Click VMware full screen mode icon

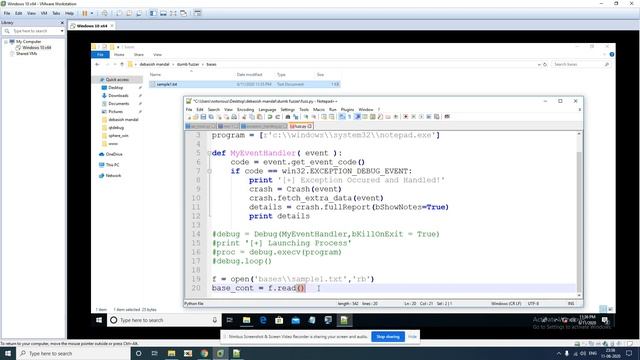173,13
